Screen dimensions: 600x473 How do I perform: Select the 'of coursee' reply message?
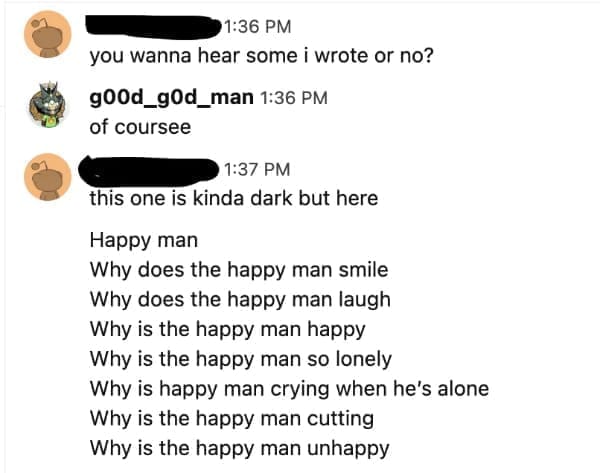[x=140, y=127]
